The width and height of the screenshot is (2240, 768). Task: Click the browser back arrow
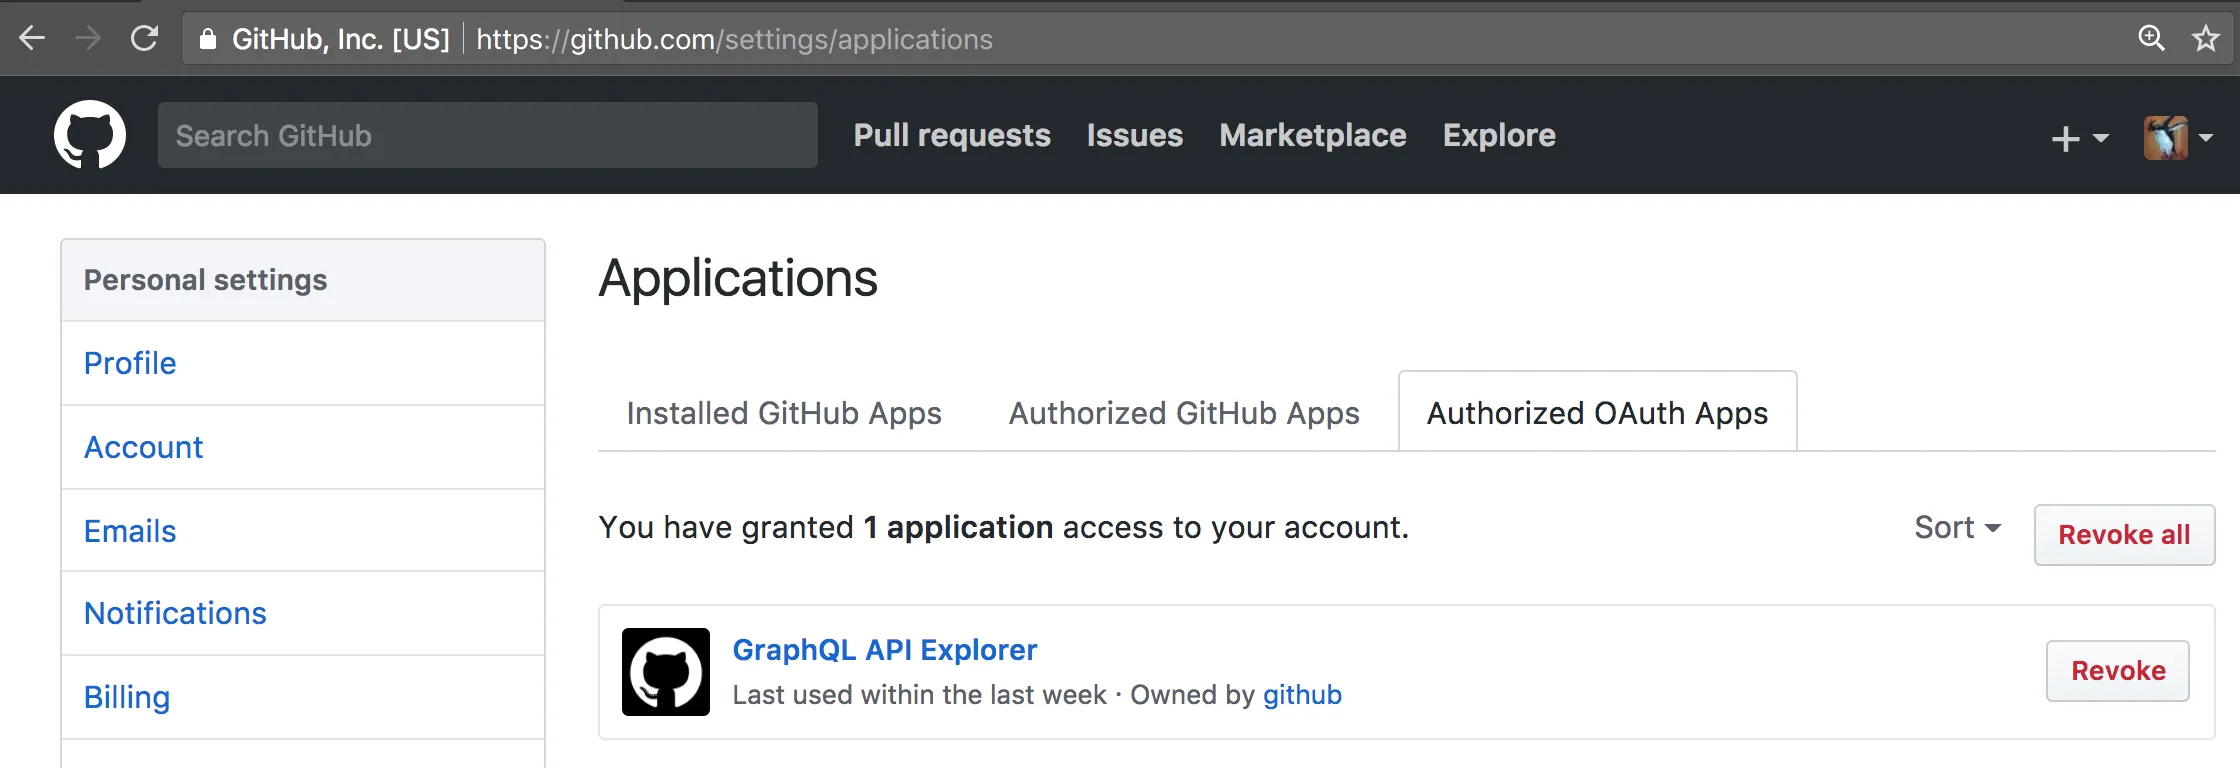tap(32, 39)
